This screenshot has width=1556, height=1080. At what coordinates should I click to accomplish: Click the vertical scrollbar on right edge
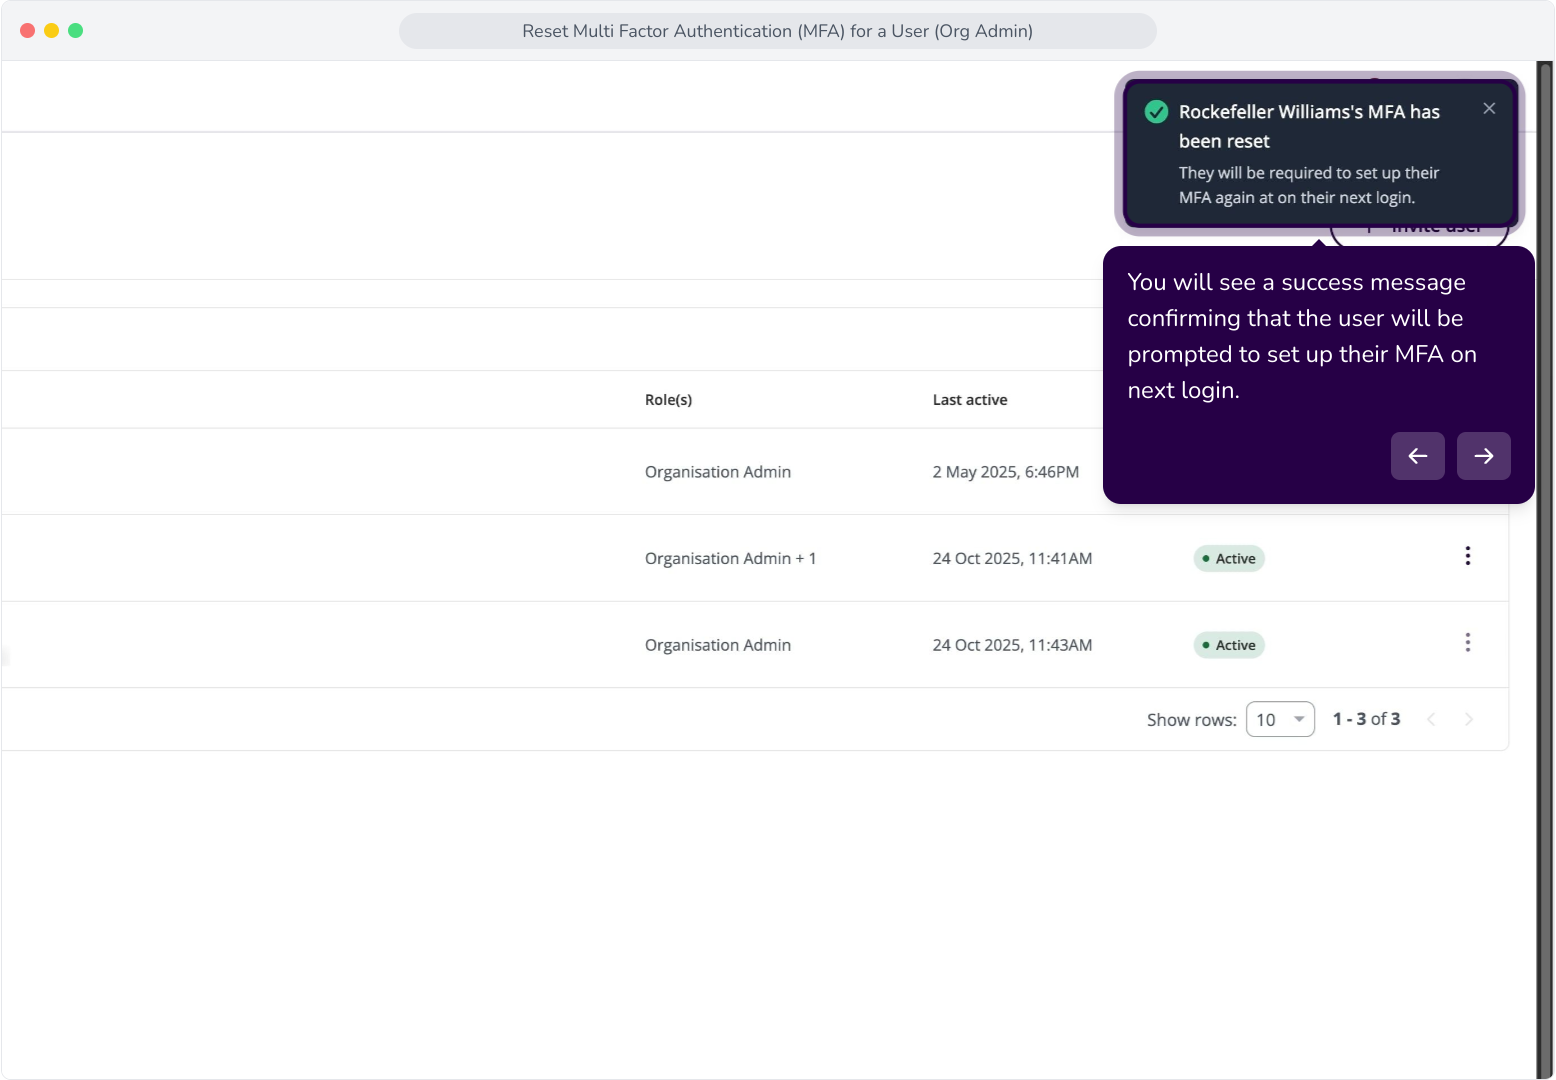1545,570
